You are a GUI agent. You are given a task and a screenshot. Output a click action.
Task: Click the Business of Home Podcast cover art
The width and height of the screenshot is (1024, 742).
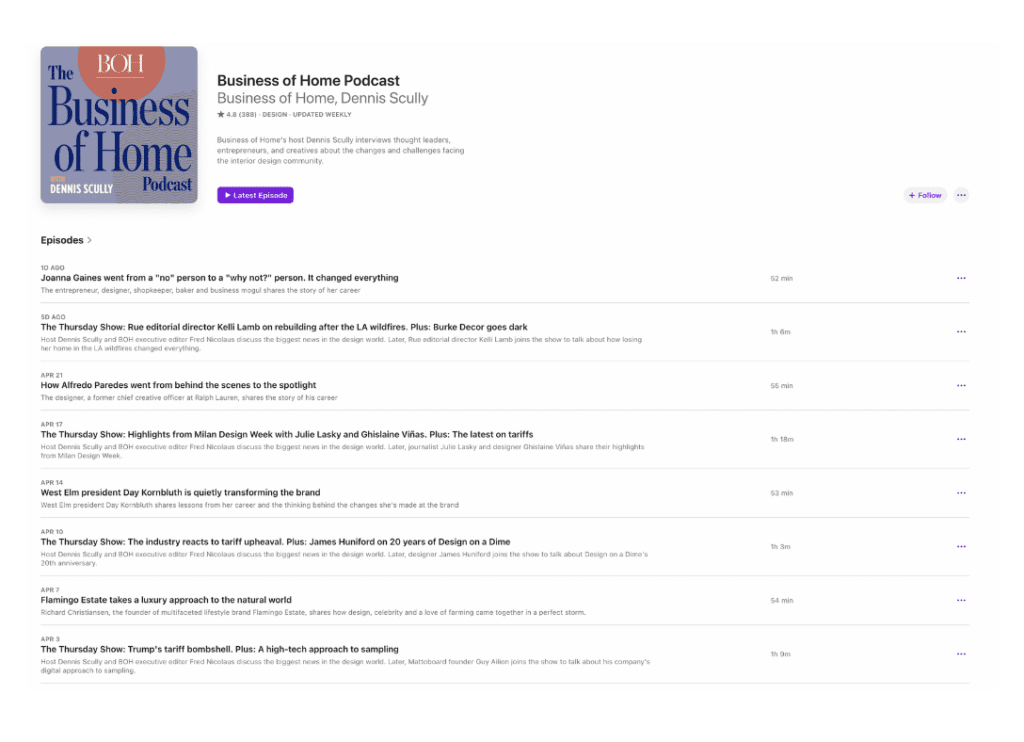tap(119, 125)
